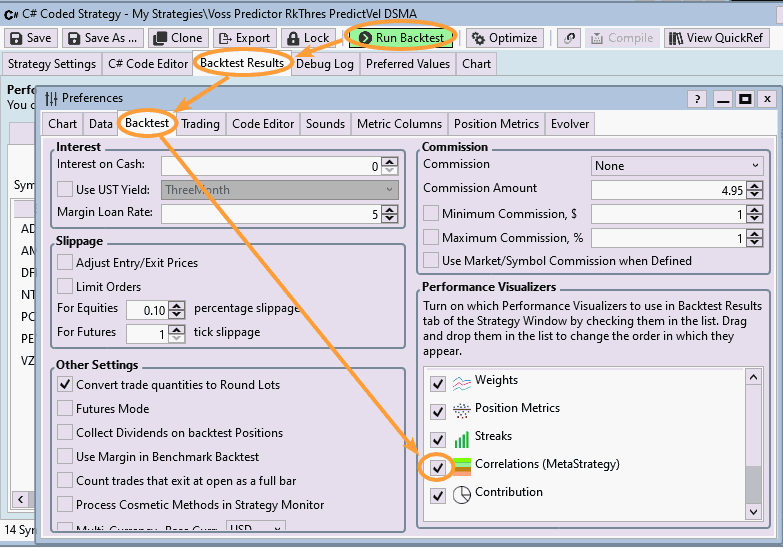
Task: Open the Debug Log tab
Action: (x=325, y=64)
